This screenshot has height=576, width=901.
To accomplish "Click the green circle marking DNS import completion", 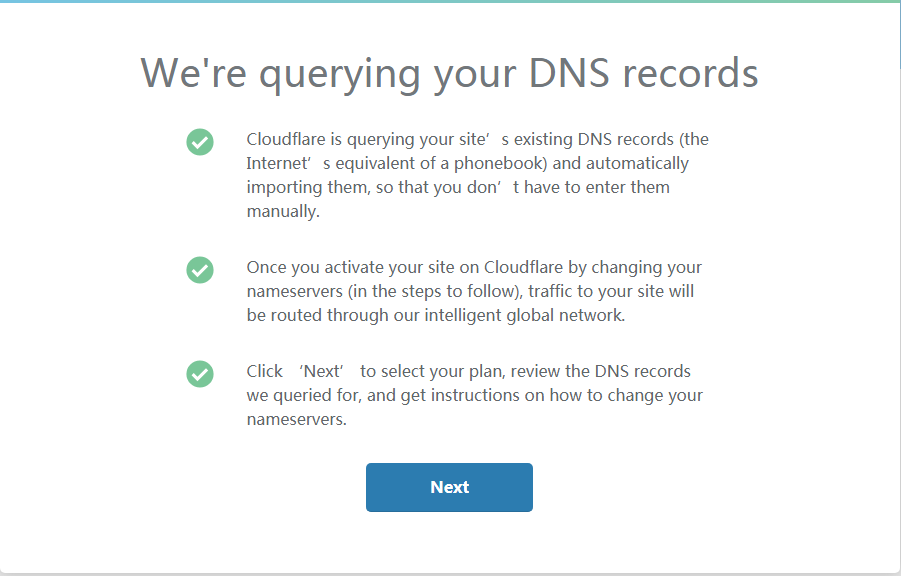I will tap(200, 142).
